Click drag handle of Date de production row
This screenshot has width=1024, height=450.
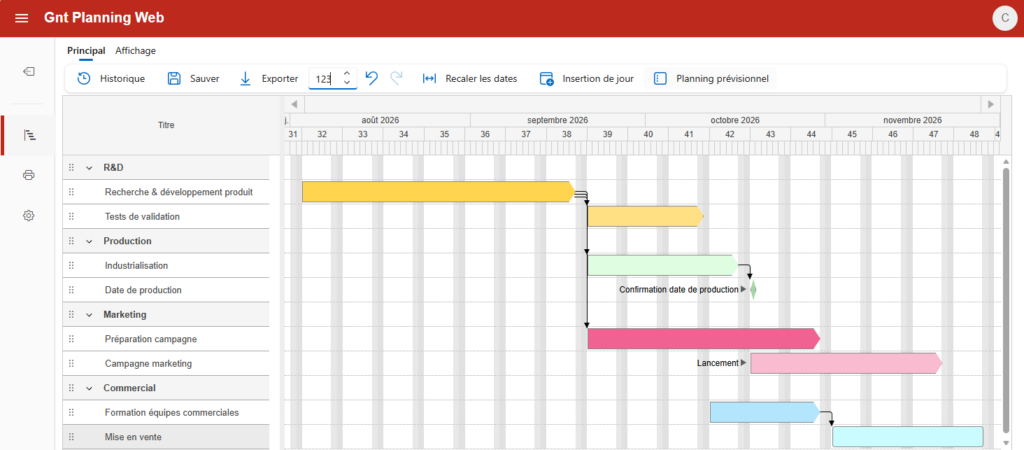[71, 290]
